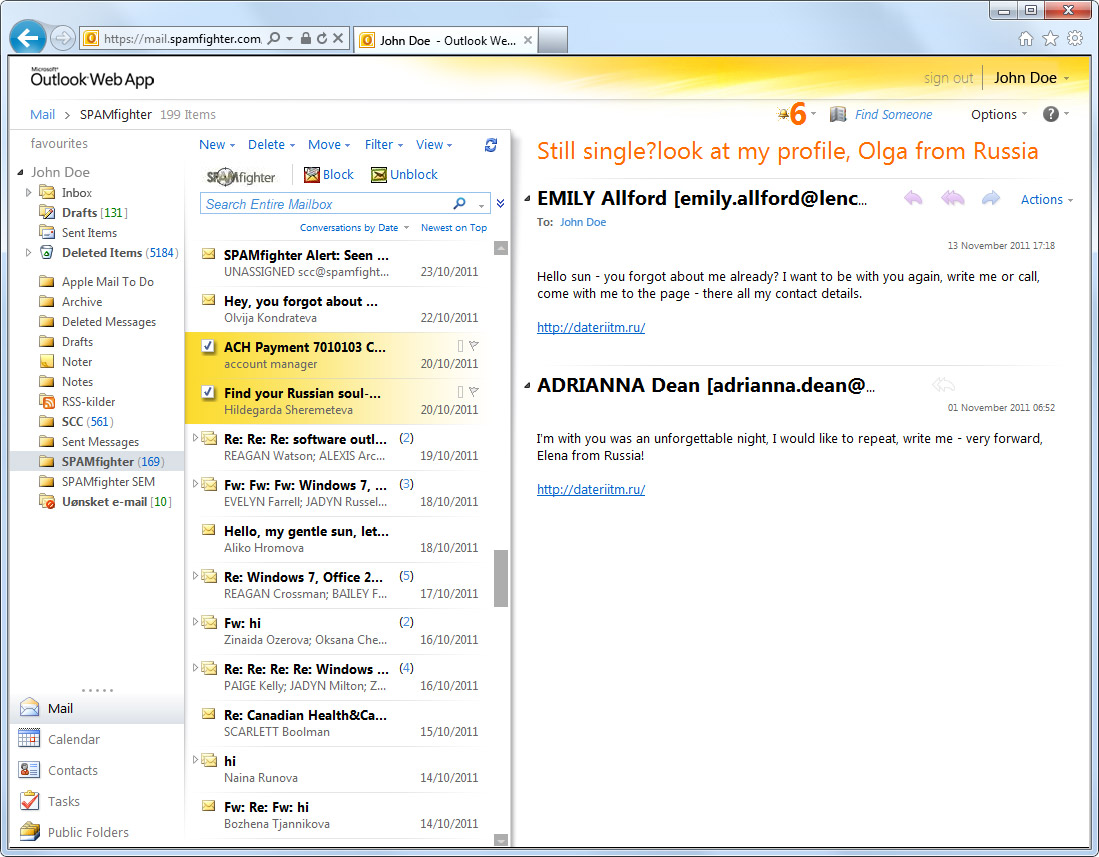Screen dimensions: 1099x857
Task: Click message list scroll-down arrow
Action: coord(500,839)
